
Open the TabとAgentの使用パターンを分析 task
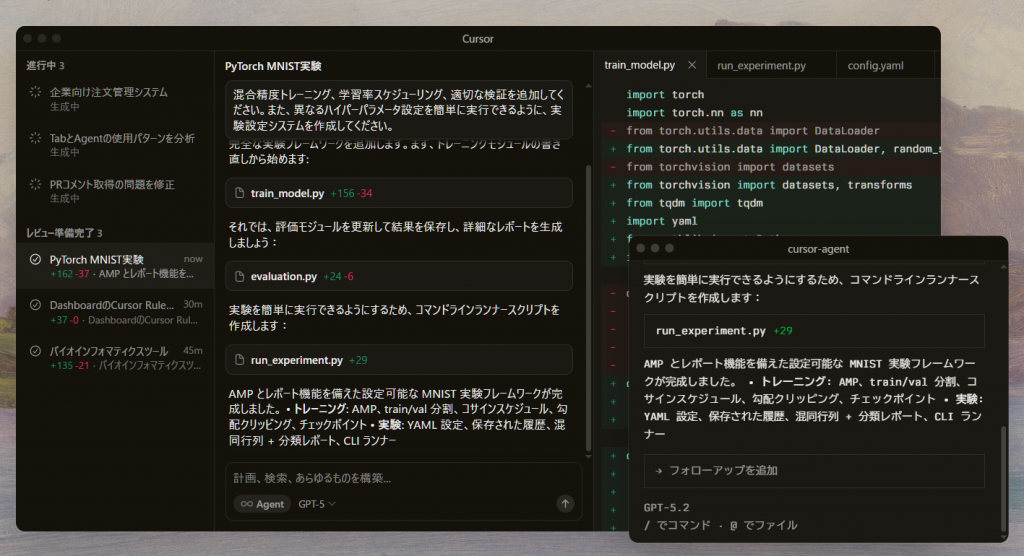click(122, 138)
